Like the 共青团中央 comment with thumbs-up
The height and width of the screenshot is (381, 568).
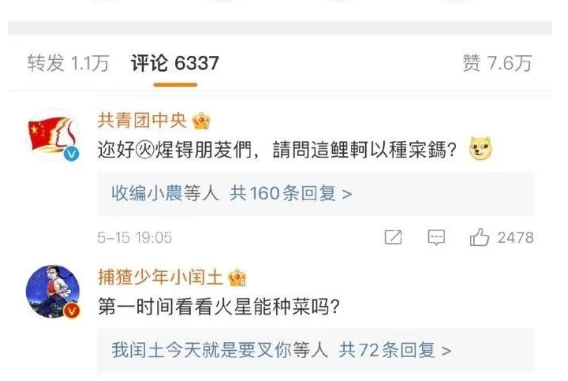pyautogui.click(x=479, y=237)
